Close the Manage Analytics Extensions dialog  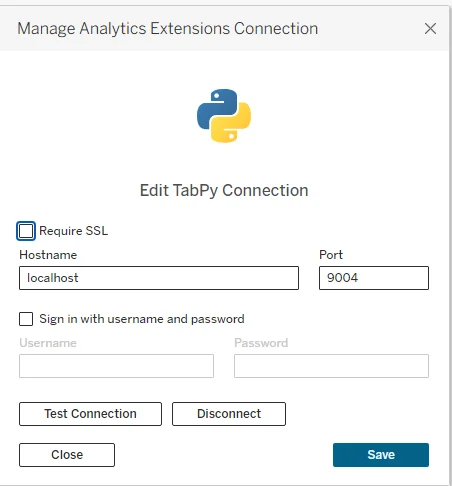(x=430, y=29)
